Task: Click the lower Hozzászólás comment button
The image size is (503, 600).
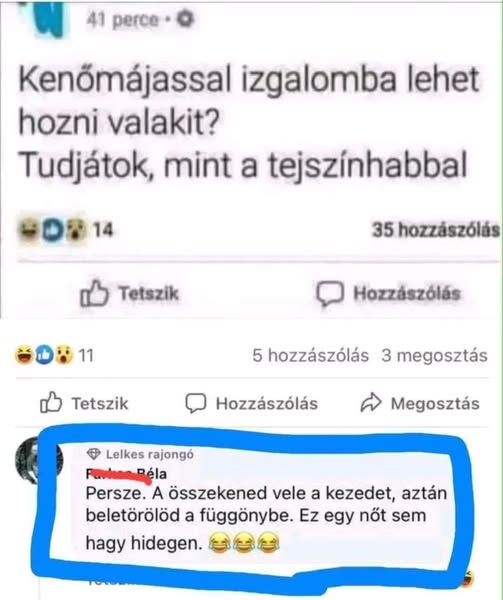Action: pos(251,404)
